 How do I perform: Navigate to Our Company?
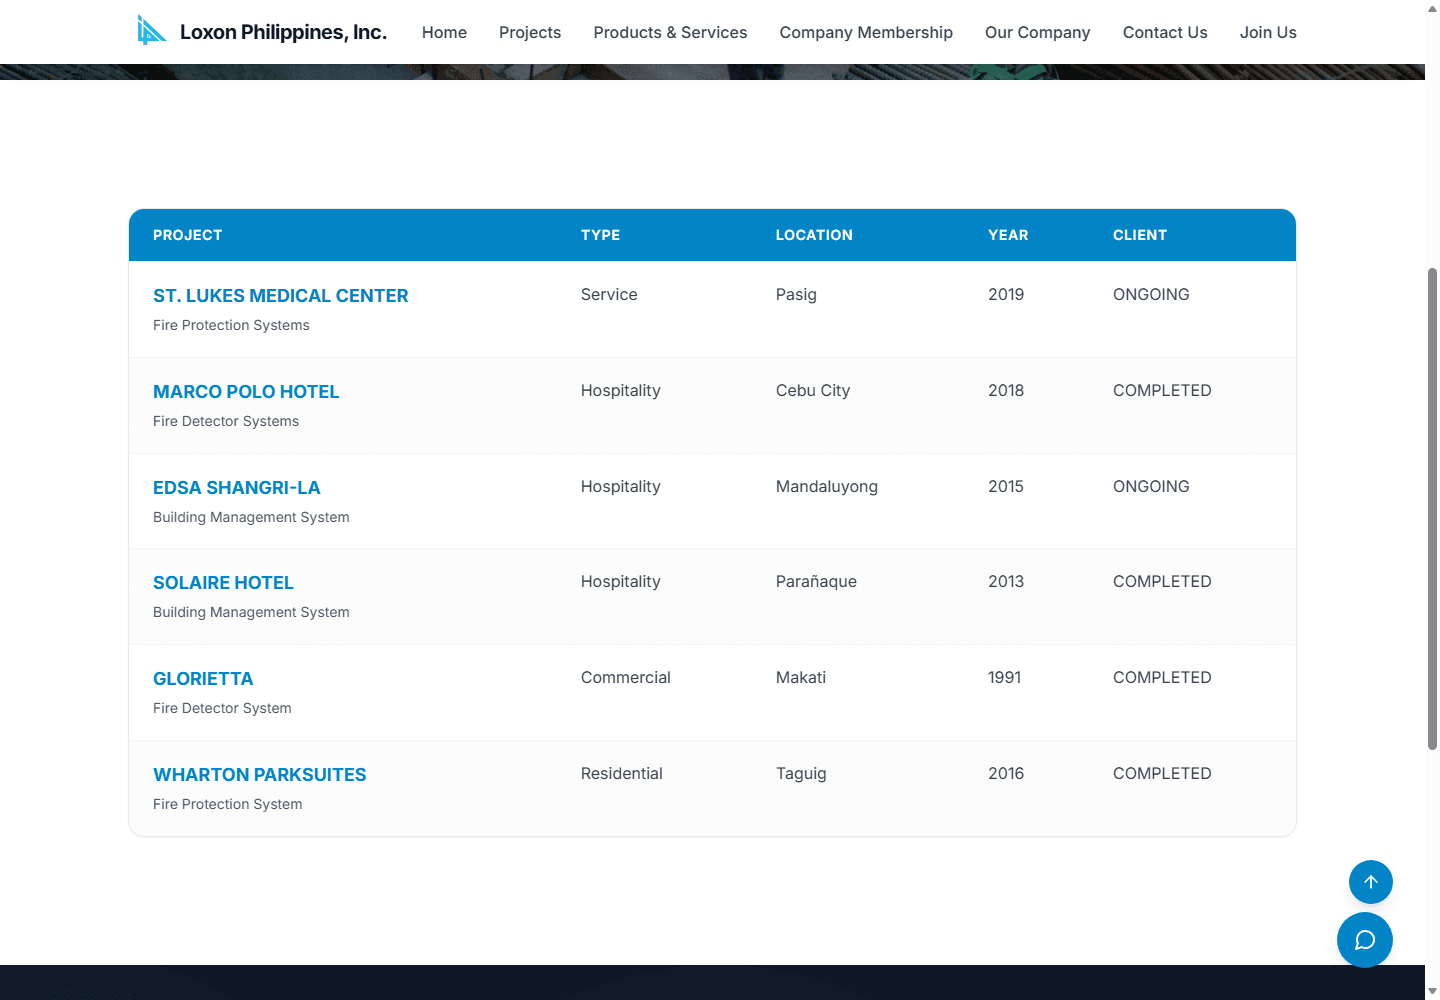(x=1037, y=32)
